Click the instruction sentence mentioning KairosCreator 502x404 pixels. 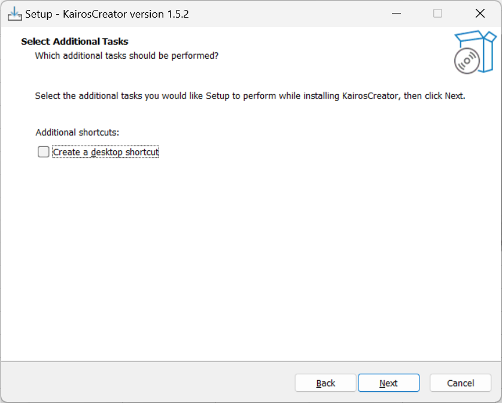click(250, 96)
